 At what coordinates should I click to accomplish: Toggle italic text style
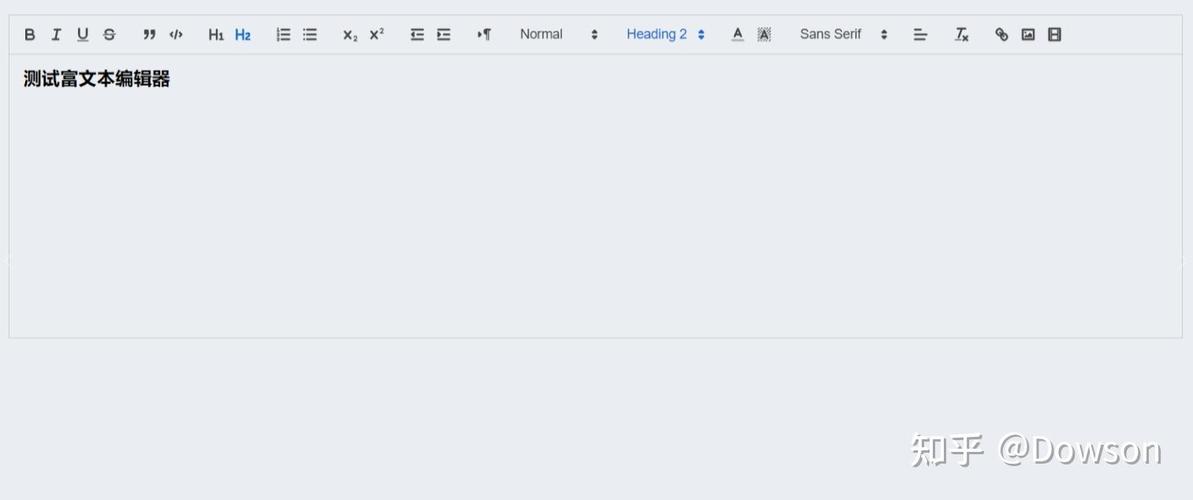point(56,35)
